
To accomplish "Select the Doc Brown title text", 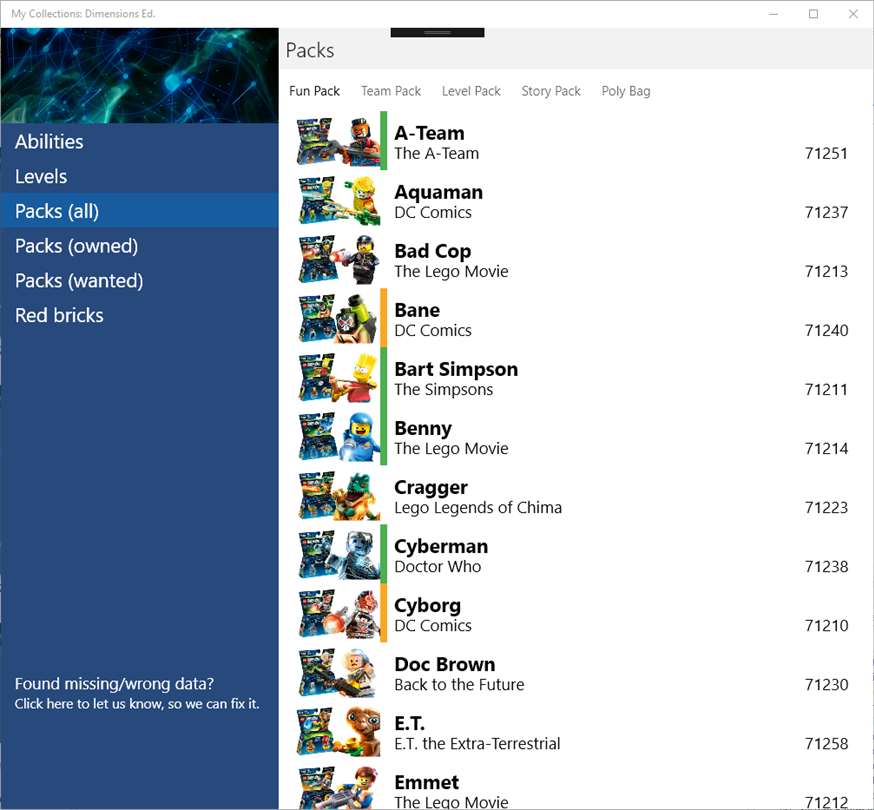I will click(x=445, y=665).
